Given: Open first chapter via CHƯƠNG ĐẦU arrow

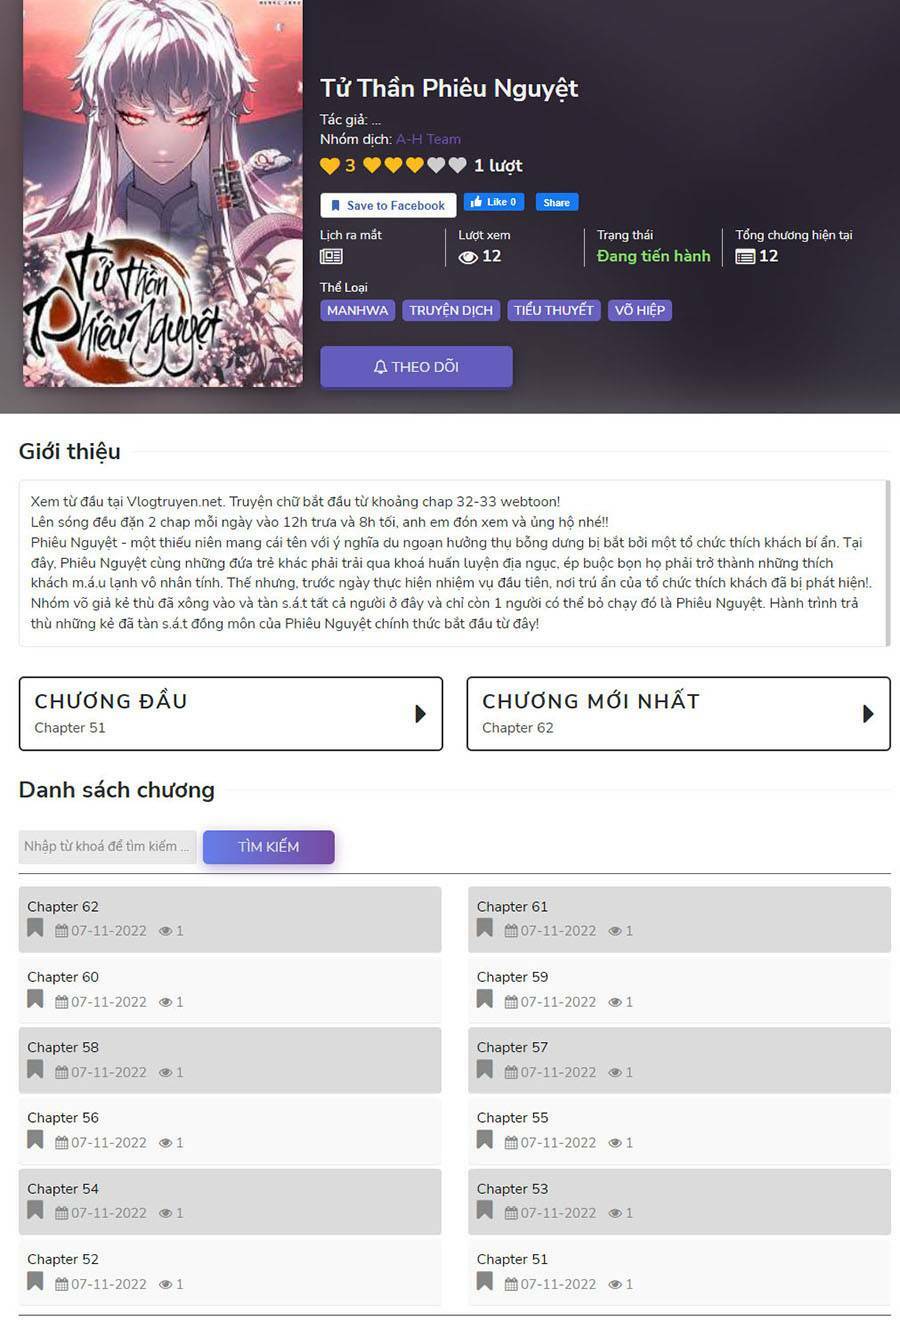Looking at the screenshot, I should click(x=420, y=713).
